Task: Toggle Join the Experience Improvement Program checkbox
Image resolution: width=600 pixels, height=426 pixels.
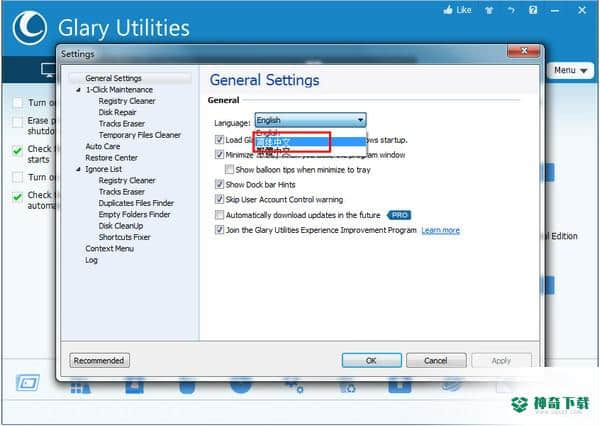Action: click(x=219, y=230)
